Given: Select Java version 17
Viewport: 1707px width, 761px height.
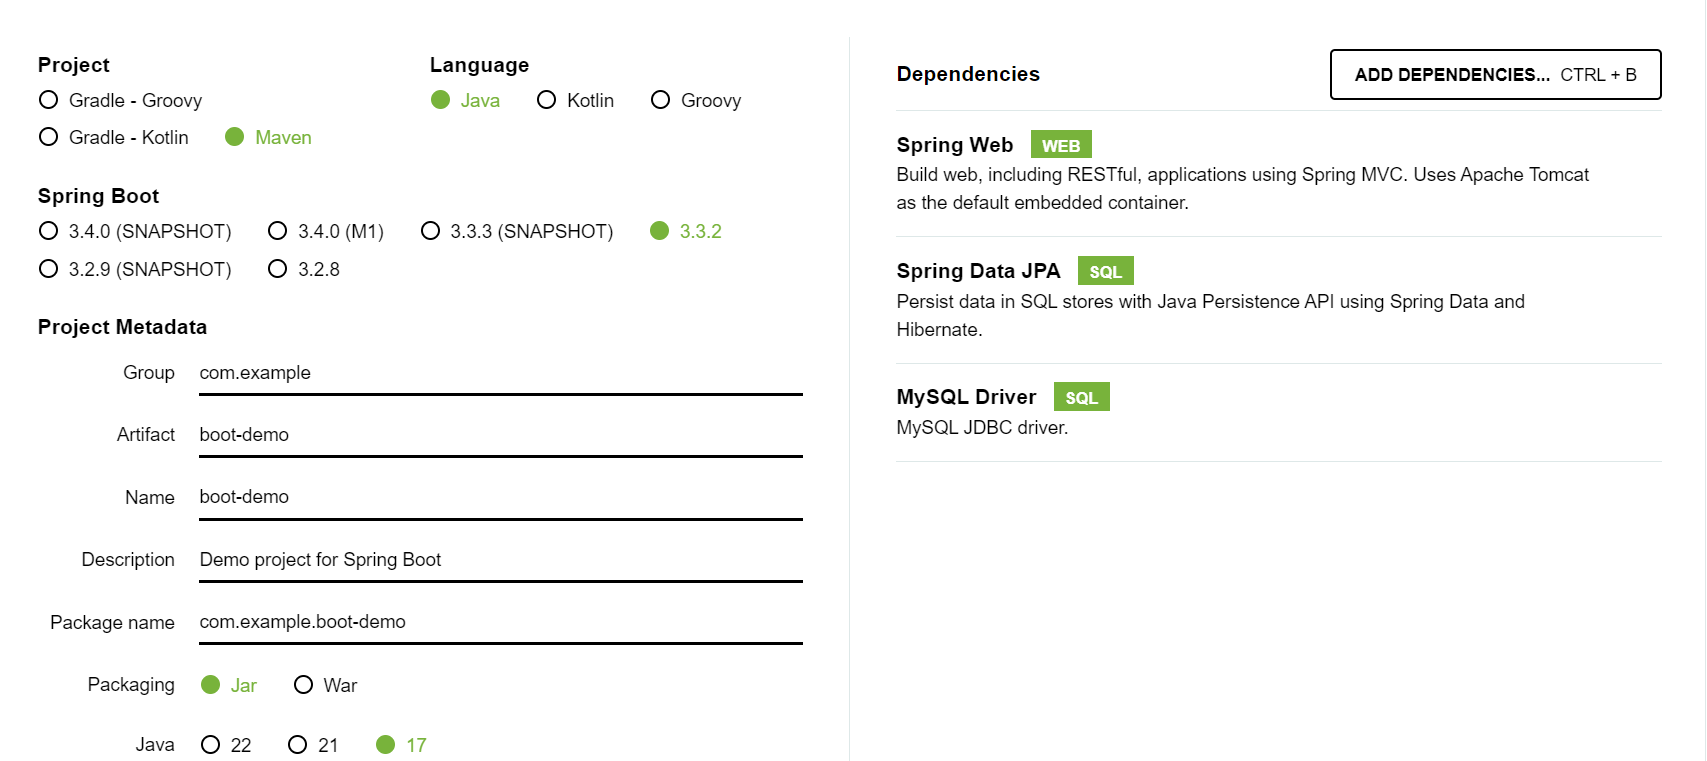Looking at the screenshot, I should [401, 745].
